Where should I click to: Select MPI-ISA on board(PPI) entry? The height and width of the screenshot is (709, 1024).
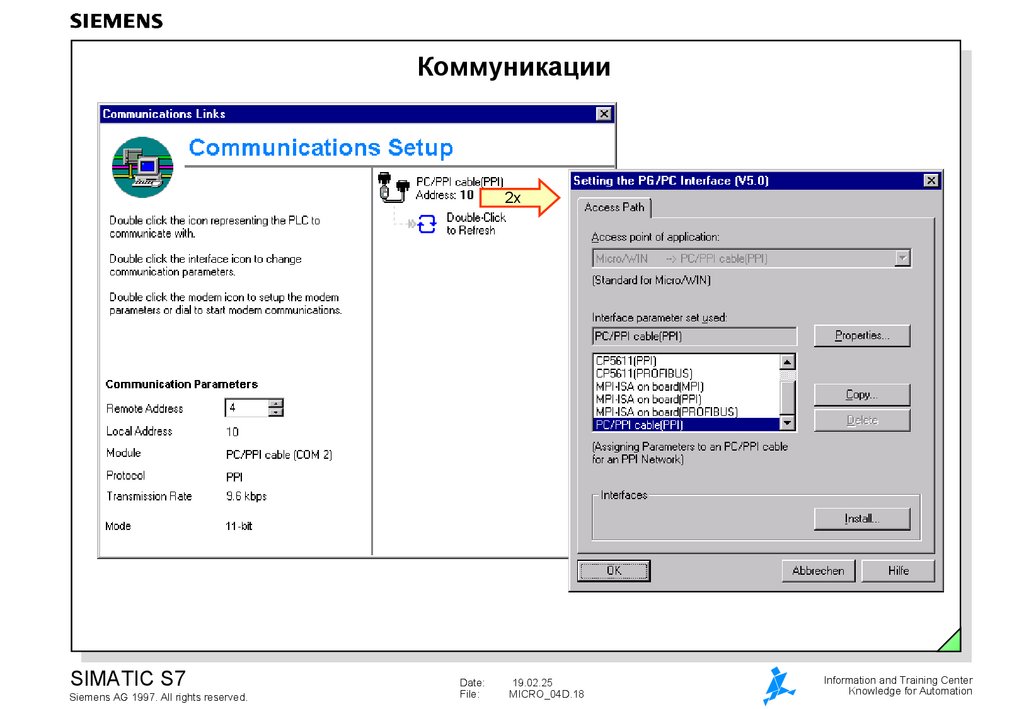tap(686, 399)
